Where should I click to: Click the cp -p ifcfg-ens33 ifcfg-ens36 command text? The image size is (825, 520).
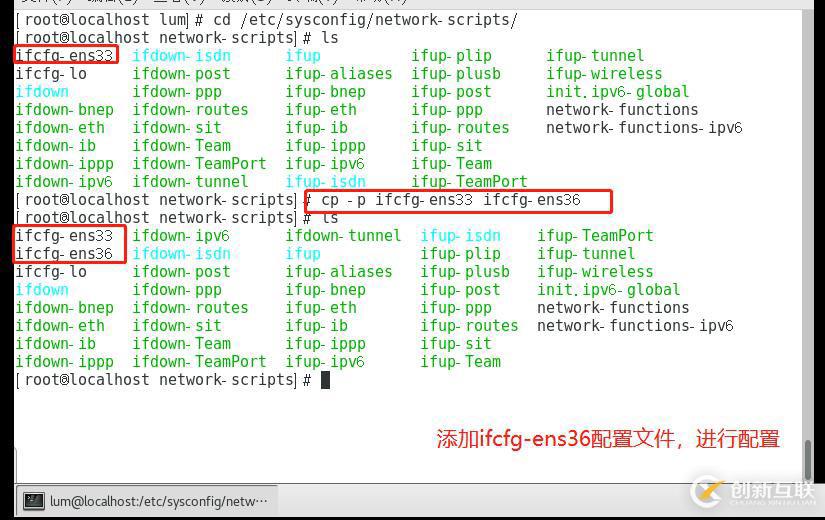[451, 200]
